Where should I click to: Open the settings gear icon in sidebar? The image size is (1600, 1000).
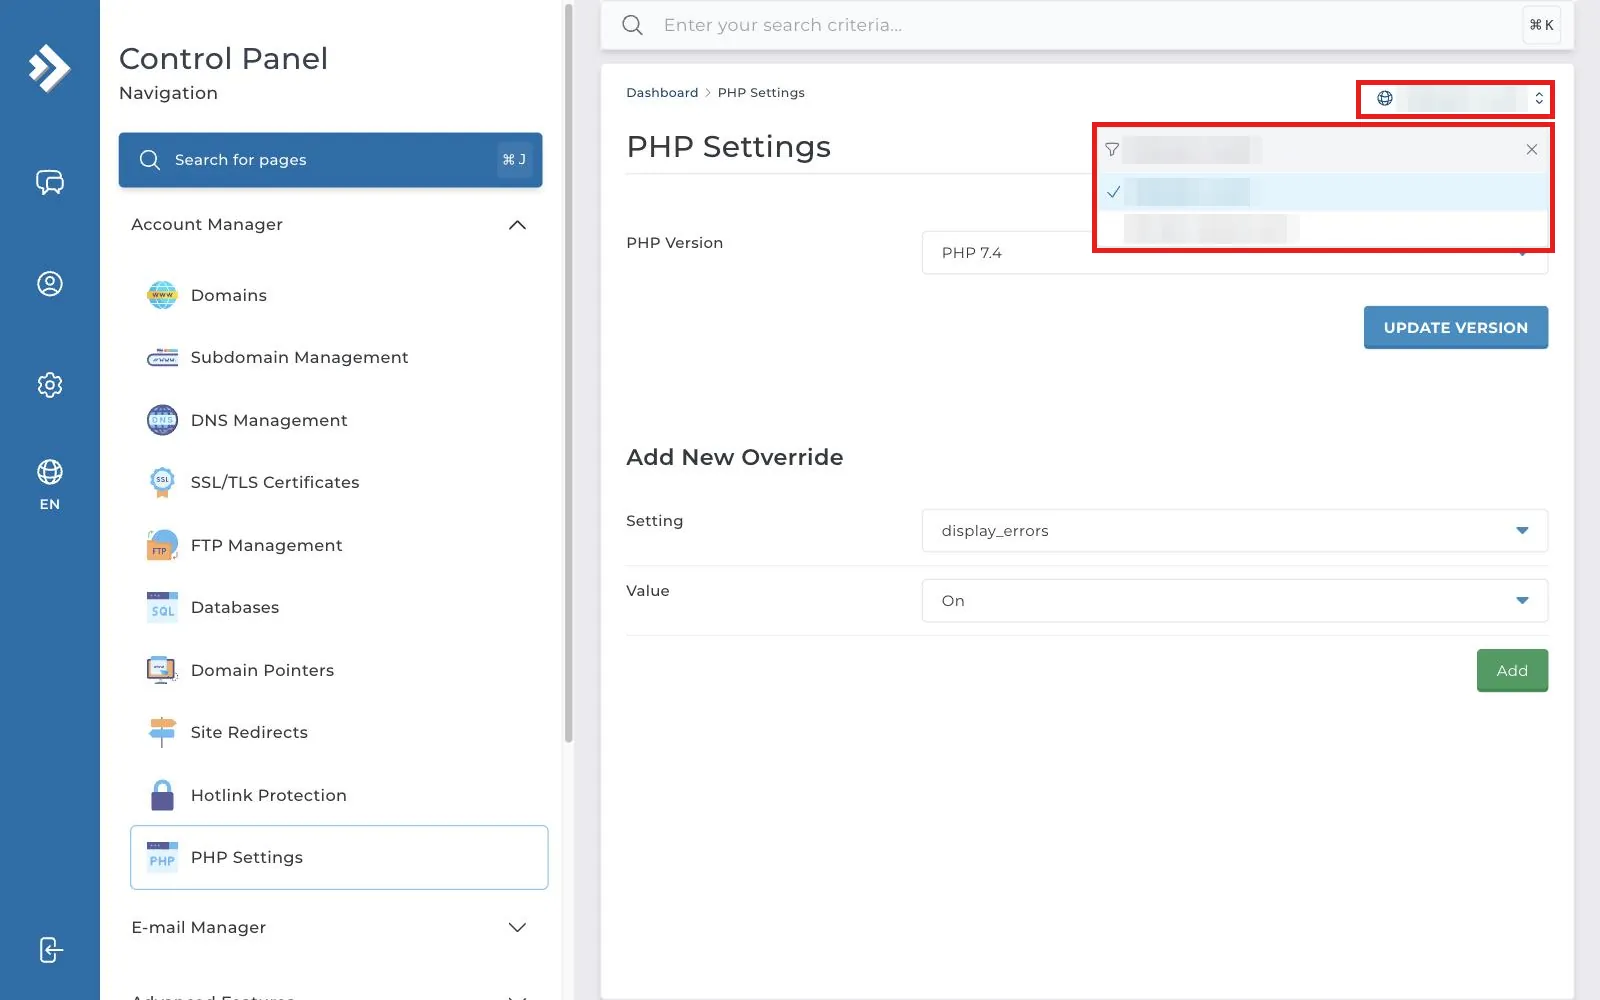point(50,385)
